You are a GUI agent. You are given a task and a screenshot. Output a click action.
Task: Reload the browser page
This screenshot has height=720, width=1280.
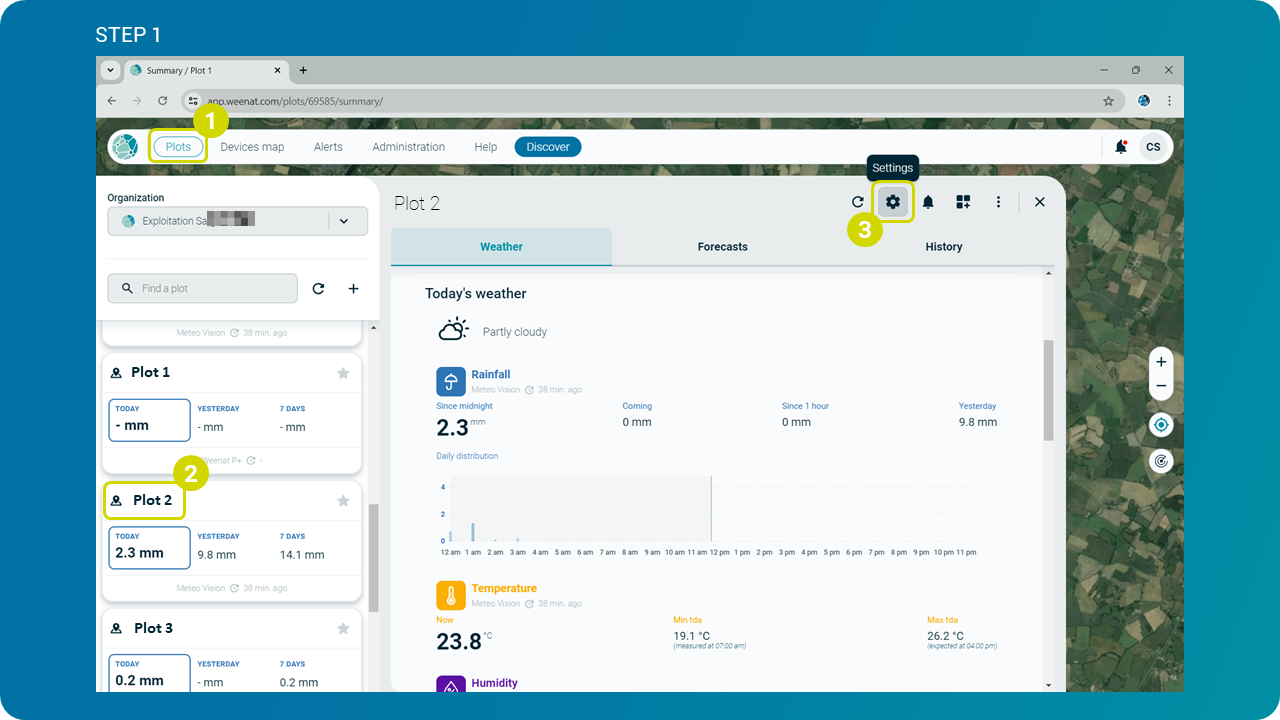point(163,101)
